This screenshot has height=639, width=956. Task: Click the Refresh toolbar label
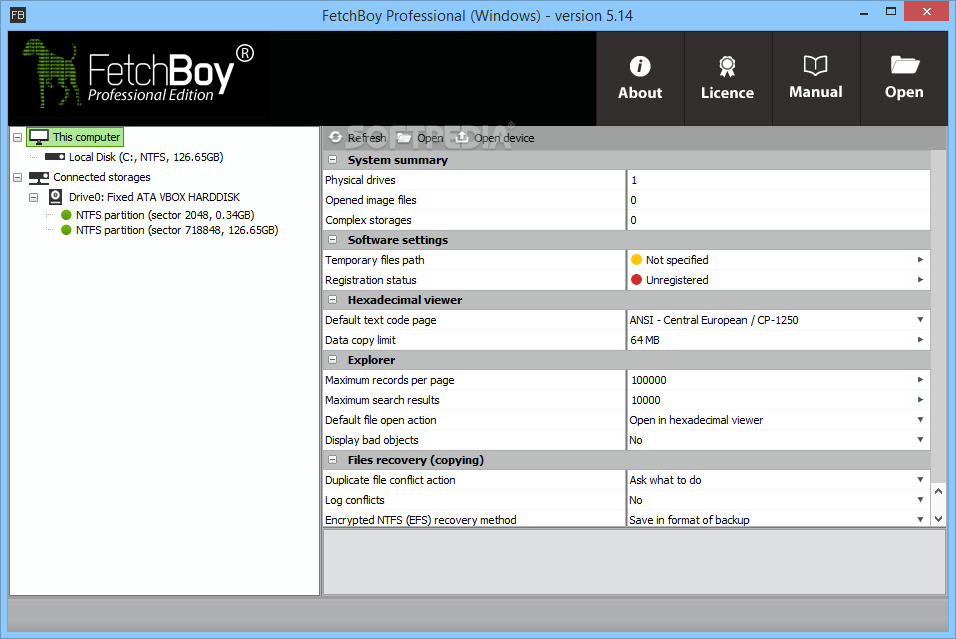coord(366,138)
